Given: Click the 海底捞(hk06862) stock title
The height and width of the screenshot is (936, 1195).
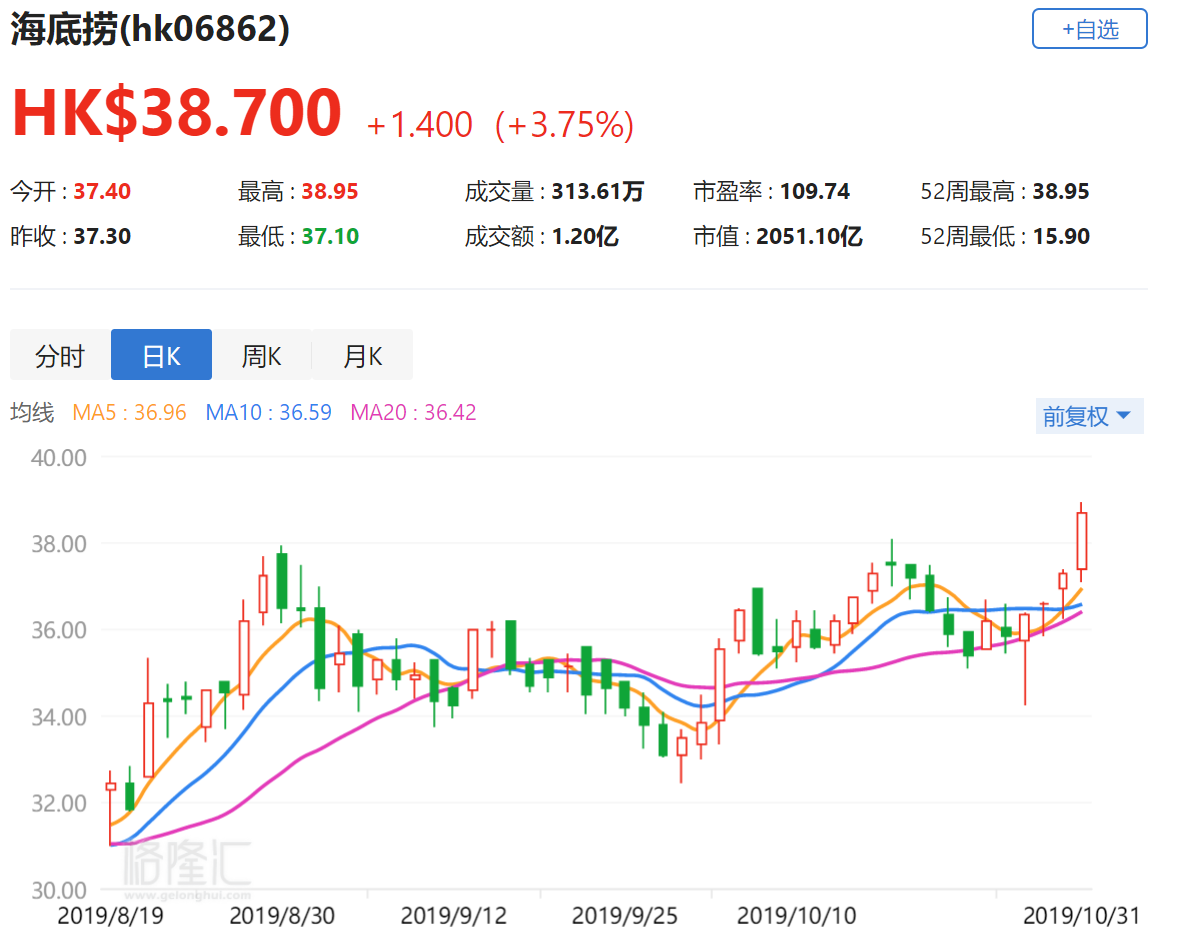Looking at the screenshot, I should coord(150,29).
